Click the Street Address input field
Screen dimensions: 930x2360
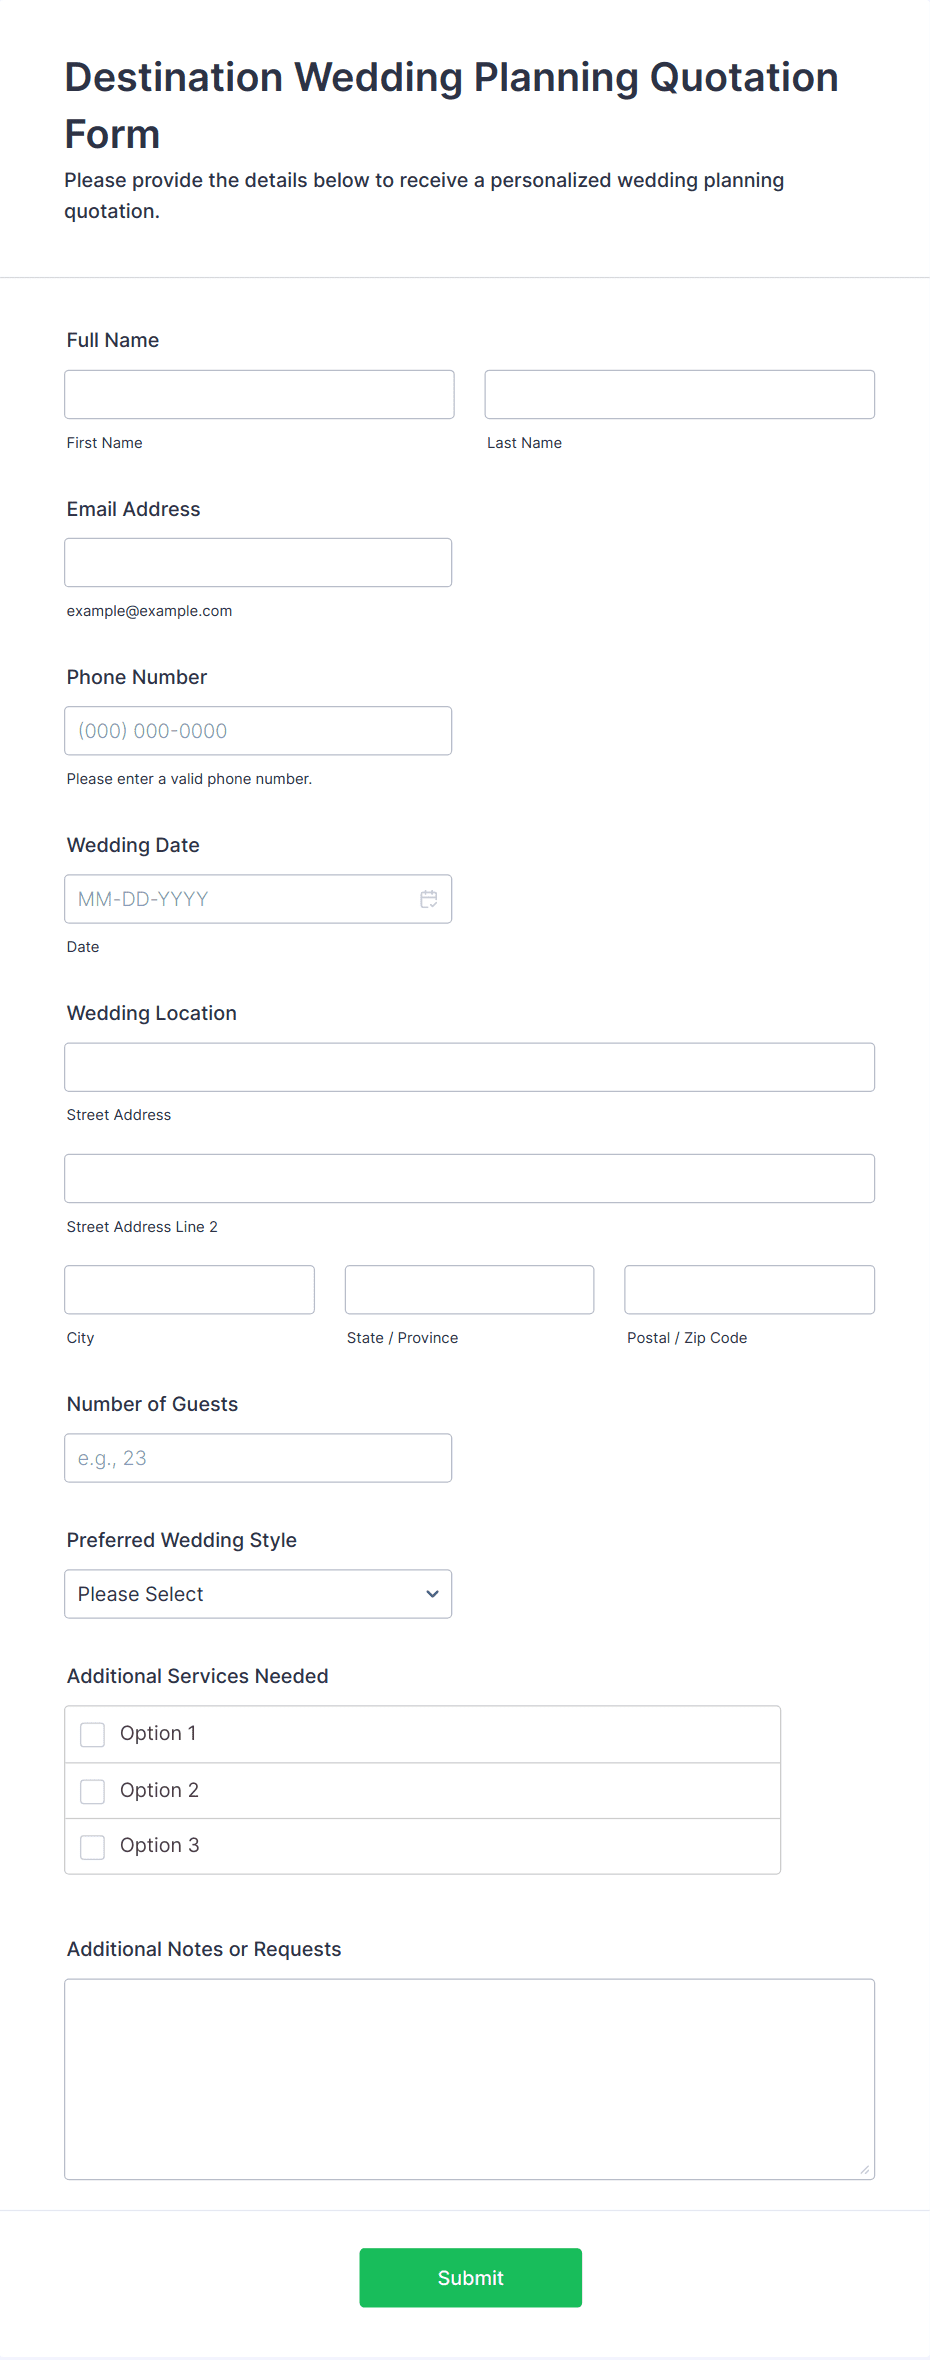coord(469,1066)
